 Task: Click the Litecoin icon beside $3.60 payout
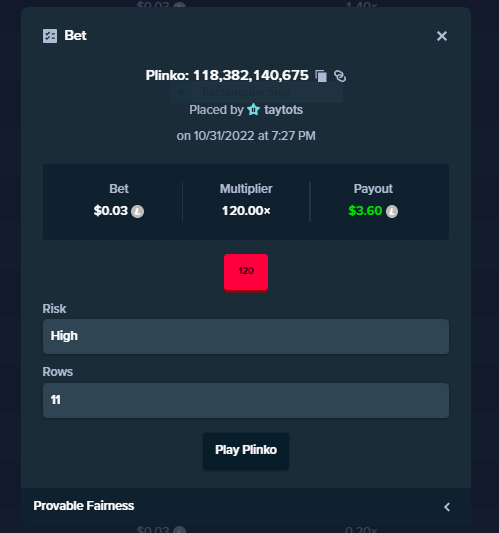point(392,211)
